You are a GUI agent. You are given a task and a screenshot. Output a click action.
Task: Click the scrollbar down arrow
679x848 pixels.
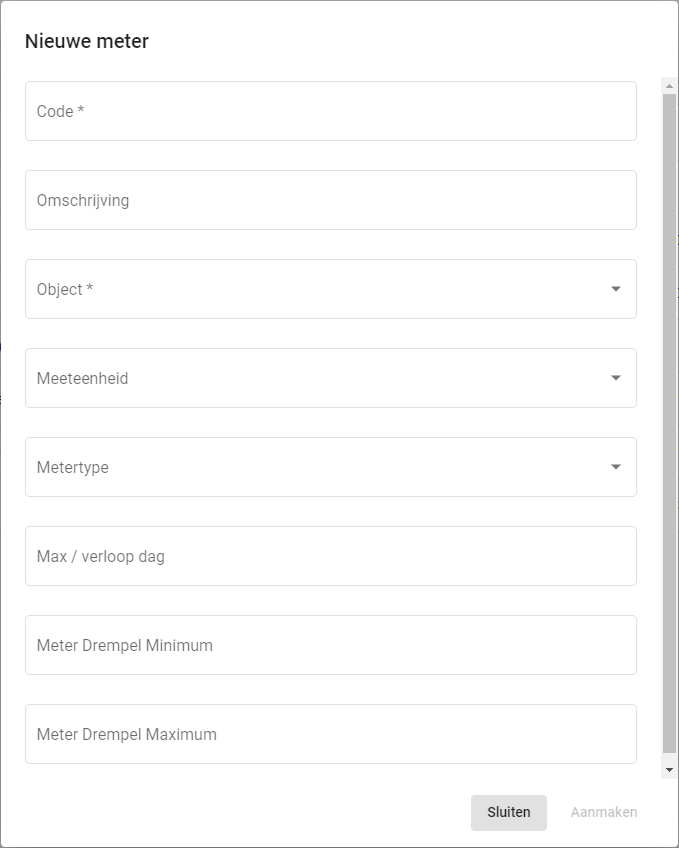670,770
